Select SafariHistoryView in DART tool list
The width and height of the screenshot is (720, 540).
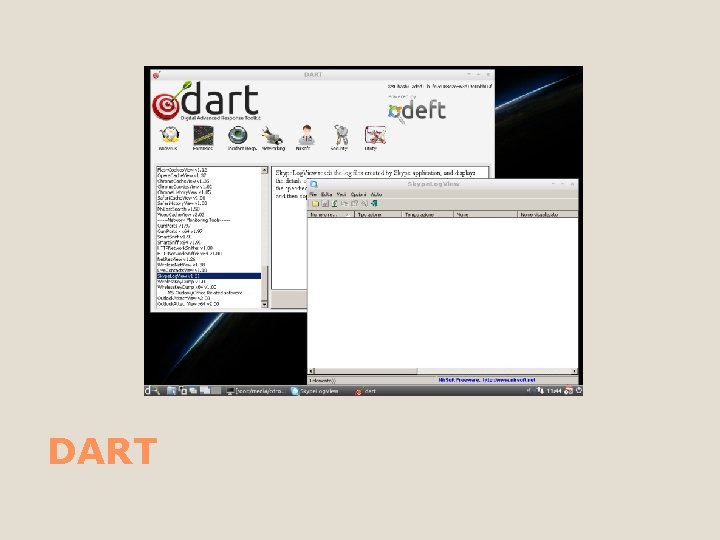coord(182,203)
